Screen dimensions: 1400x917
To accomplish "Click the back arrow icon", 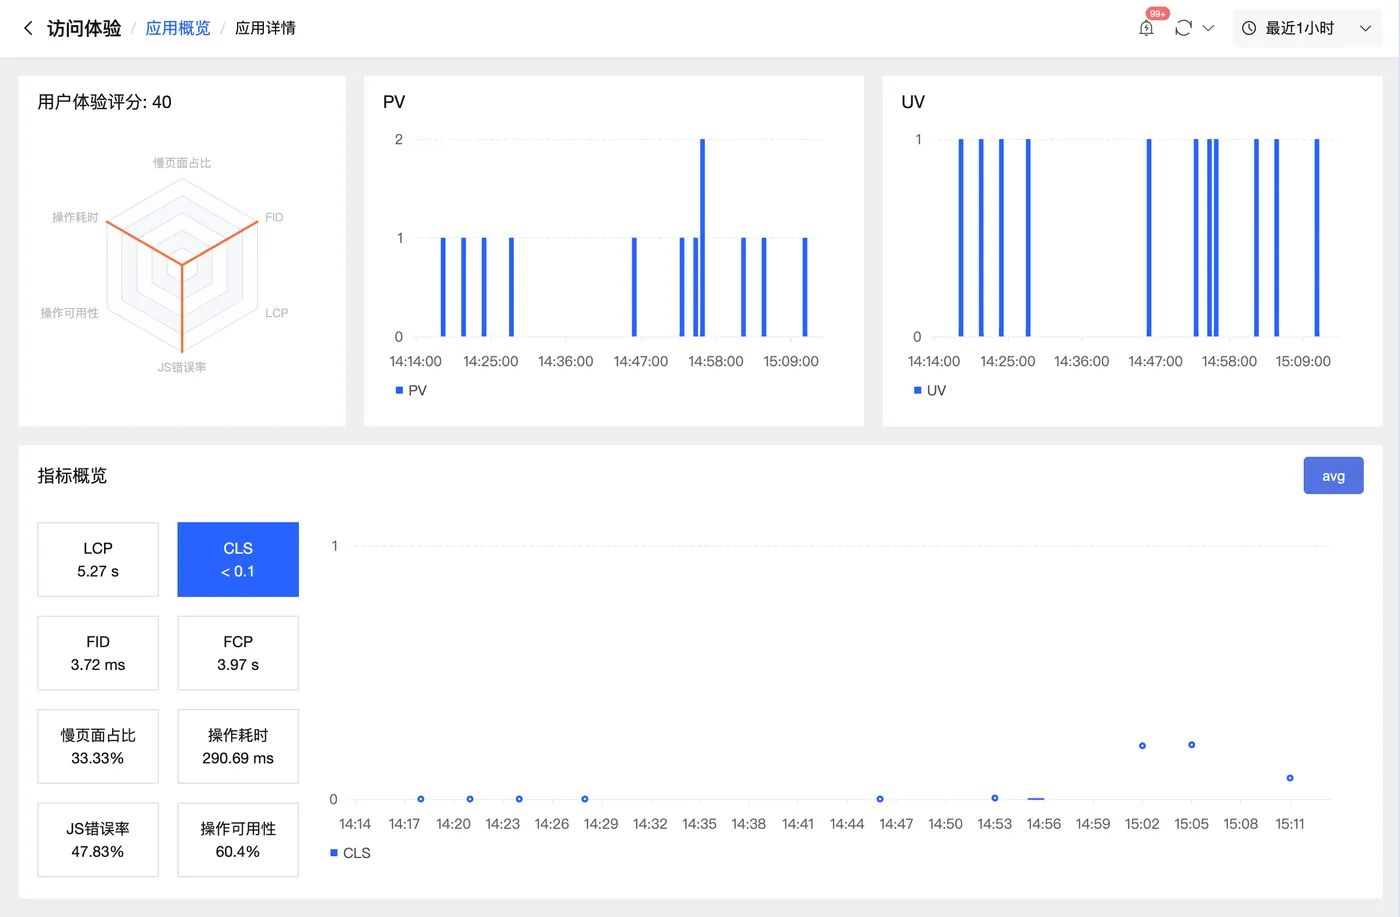I will pos(28,28).
